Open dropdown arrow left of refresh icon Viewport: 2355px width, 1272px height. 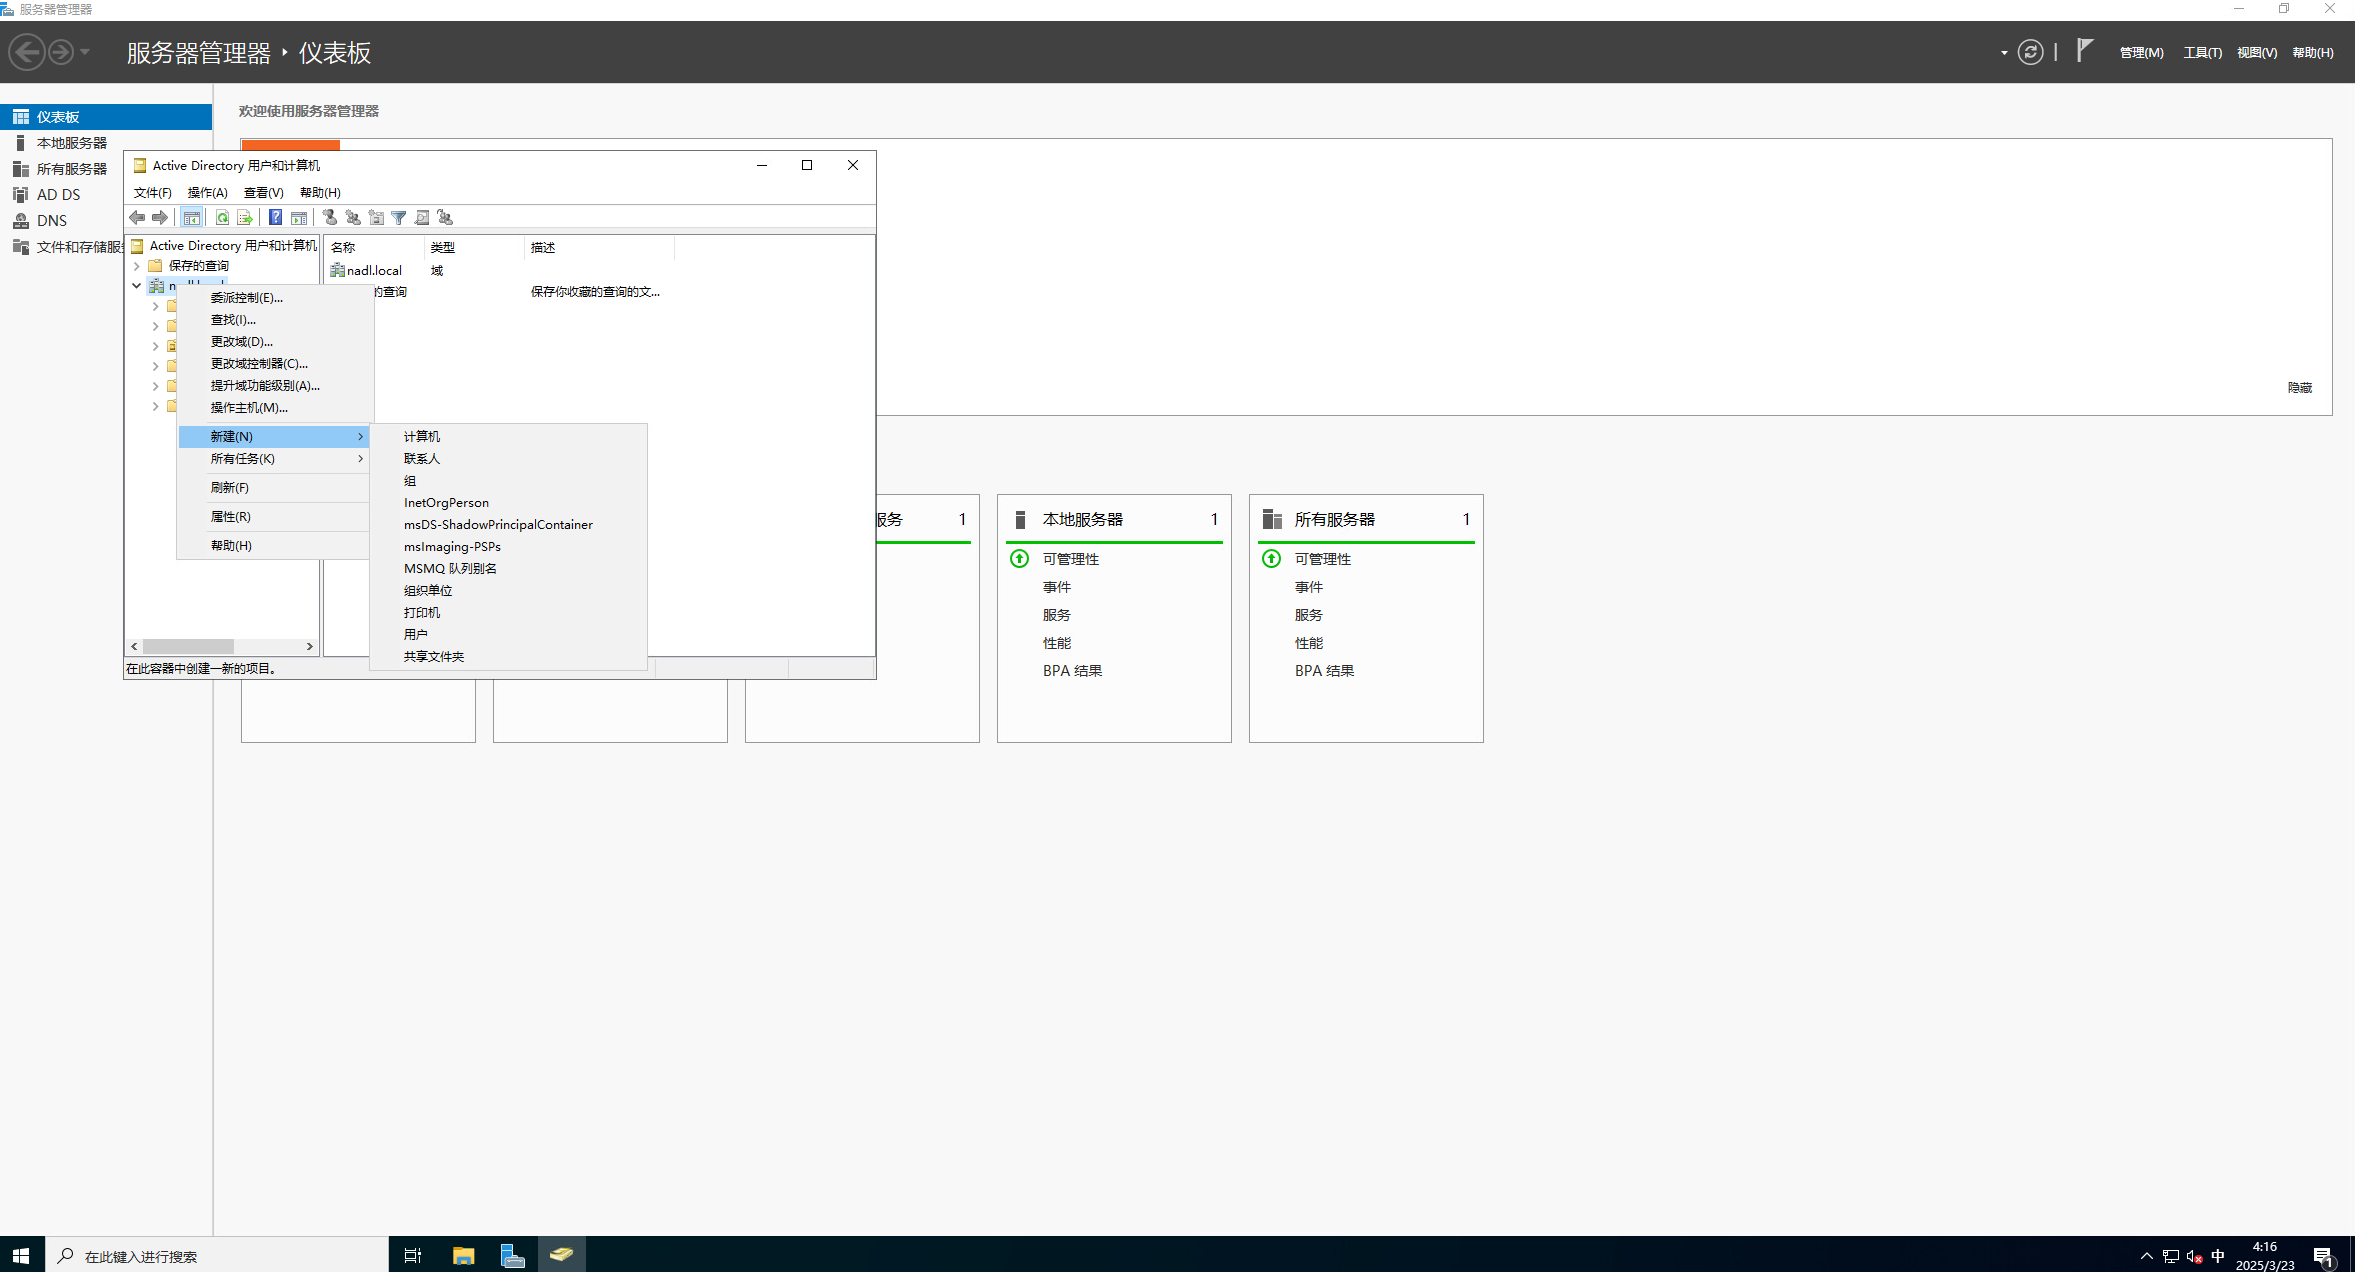pos(2004,53)
